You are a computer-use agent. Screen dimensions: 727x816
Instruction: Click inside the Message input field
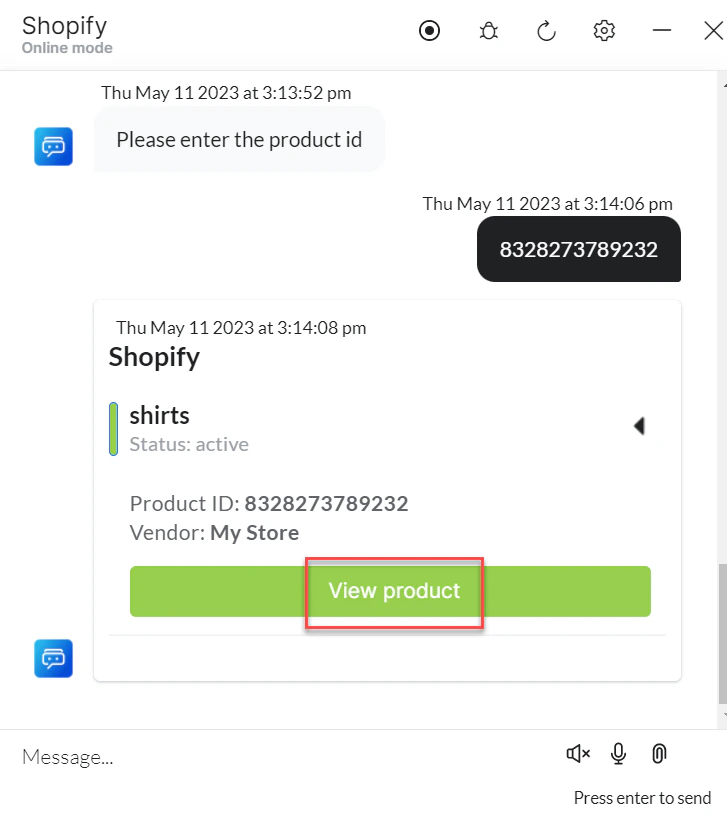tap(200, 757)
